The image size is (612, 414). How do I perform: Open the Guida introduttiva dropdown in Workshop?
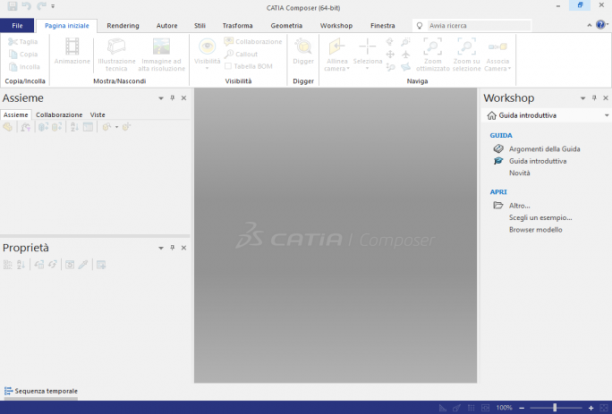coord(607,115)
